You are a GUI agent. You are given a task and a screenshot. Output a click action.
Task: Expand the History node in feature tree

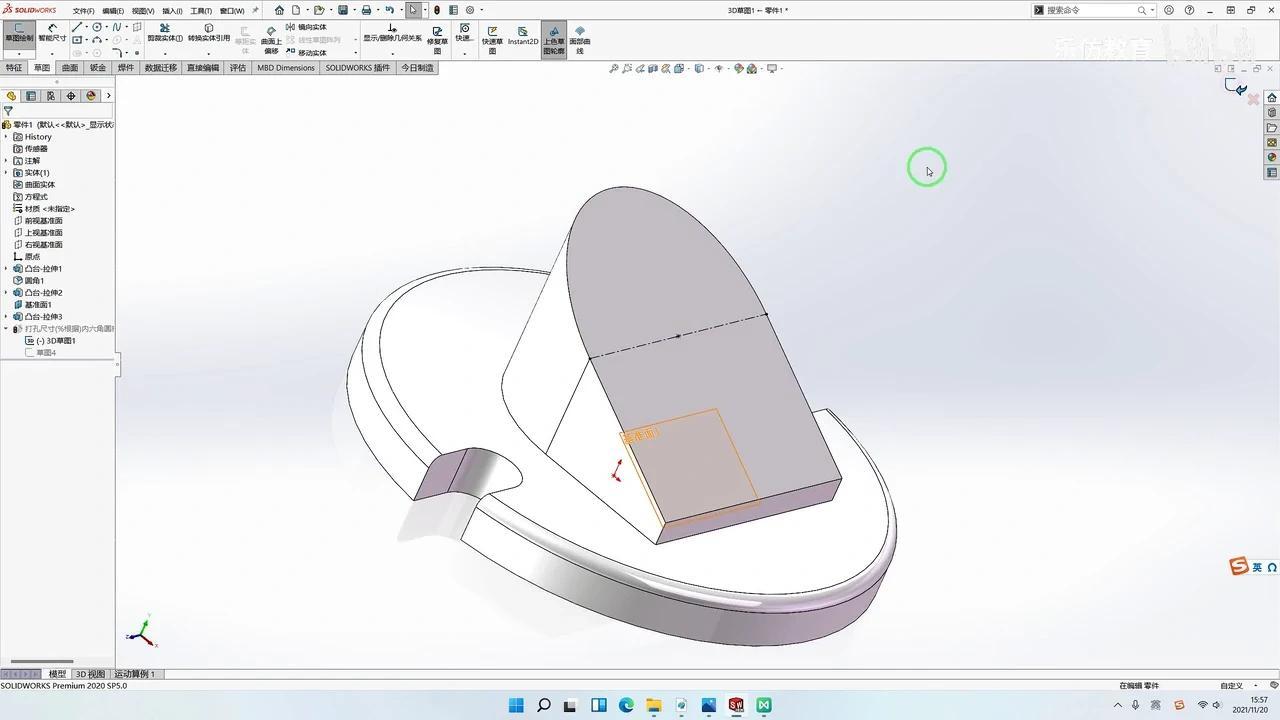[7, 137]
